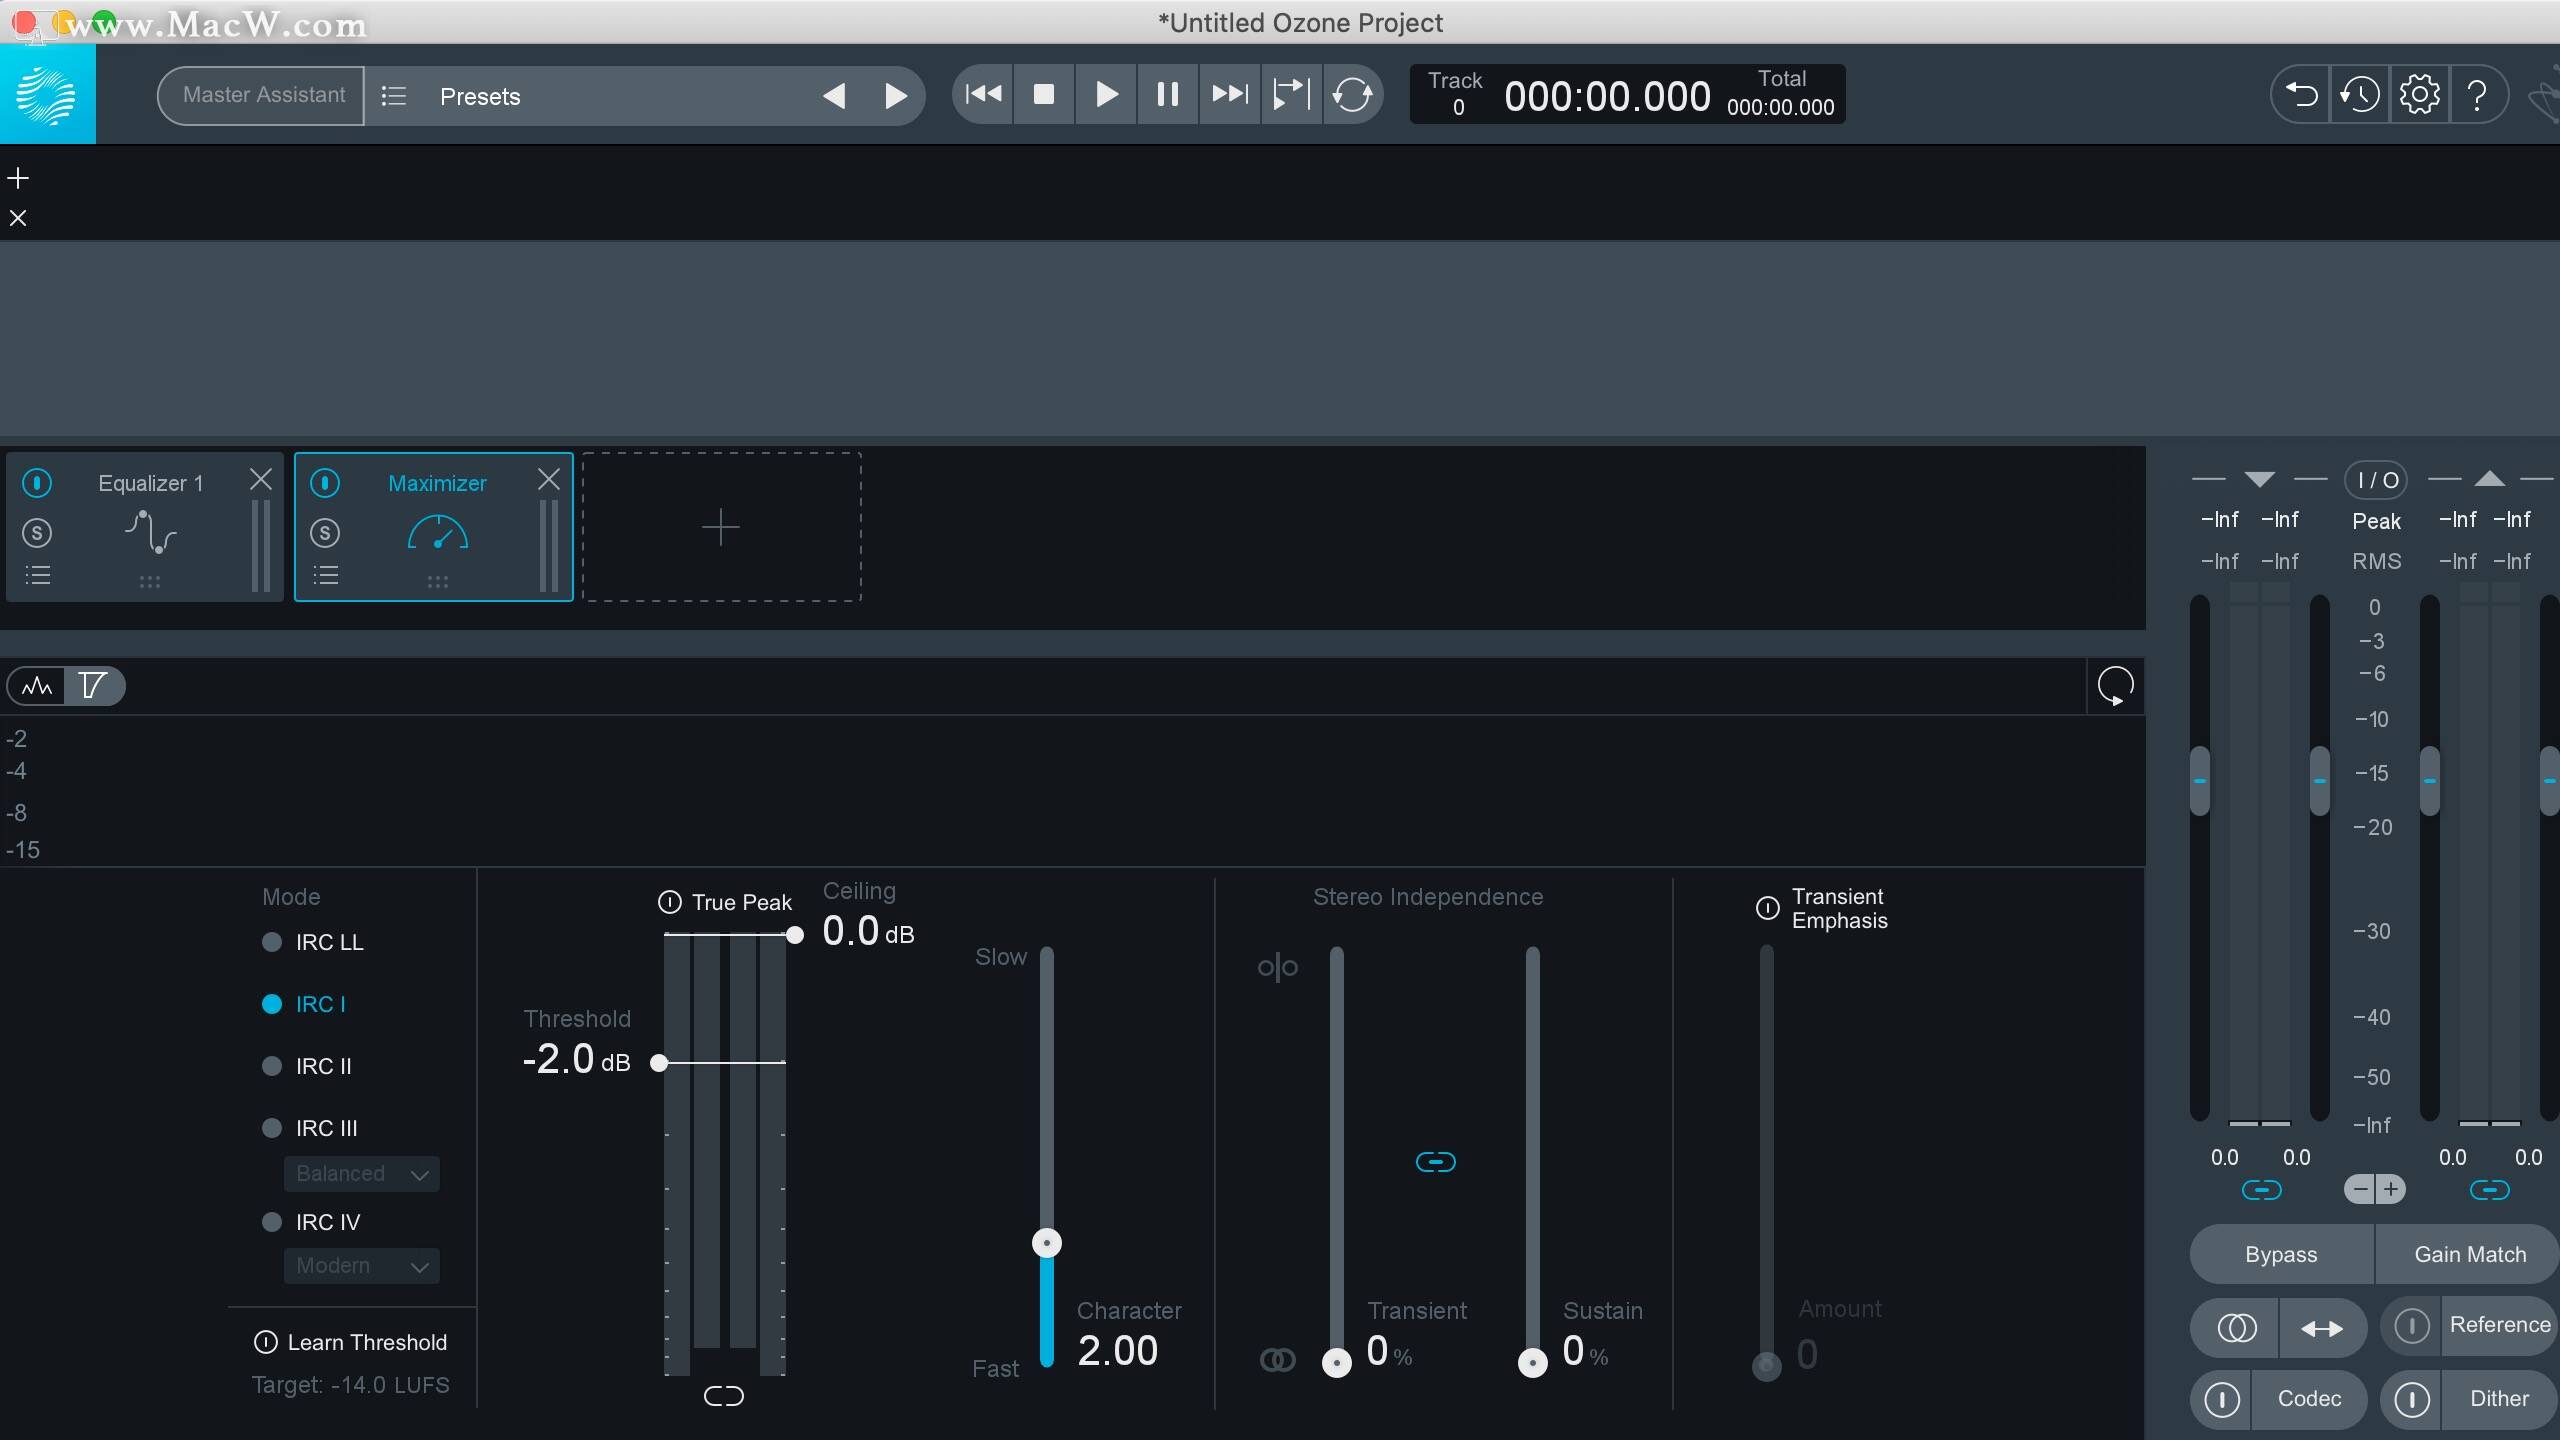
Task: Click the Ozone logo icon
Action: [48, 94]
